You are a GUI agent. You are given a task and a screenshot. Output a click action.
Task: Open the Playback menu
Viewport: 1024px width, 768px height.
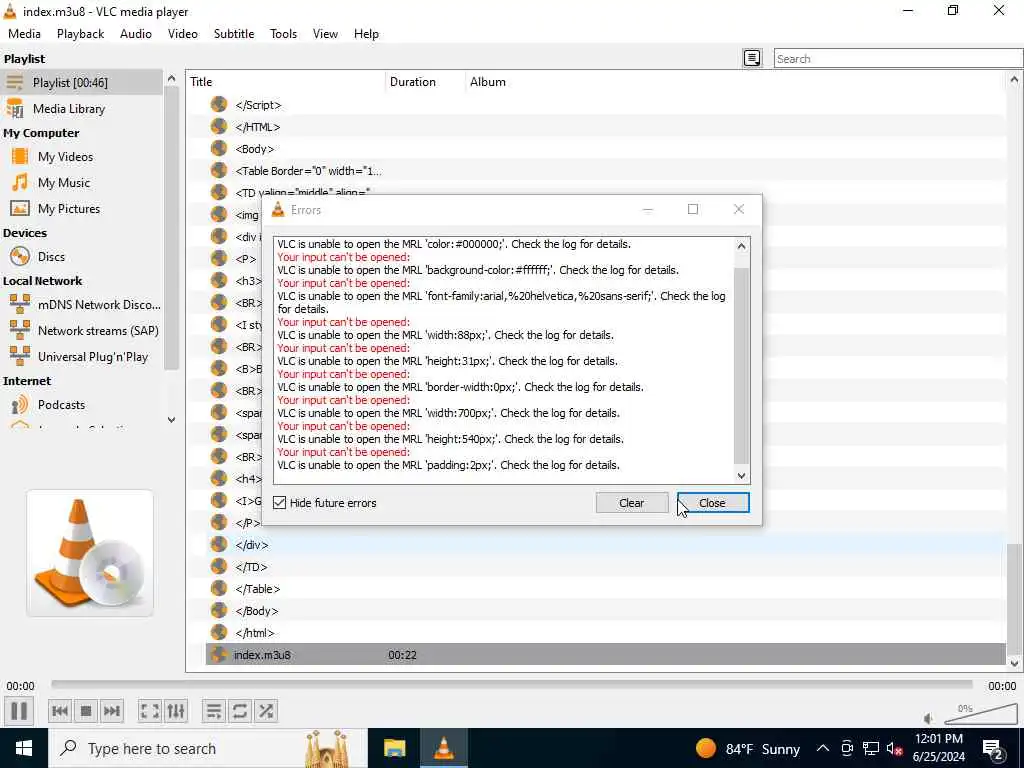pyautogui.click(x=80, y=34)
